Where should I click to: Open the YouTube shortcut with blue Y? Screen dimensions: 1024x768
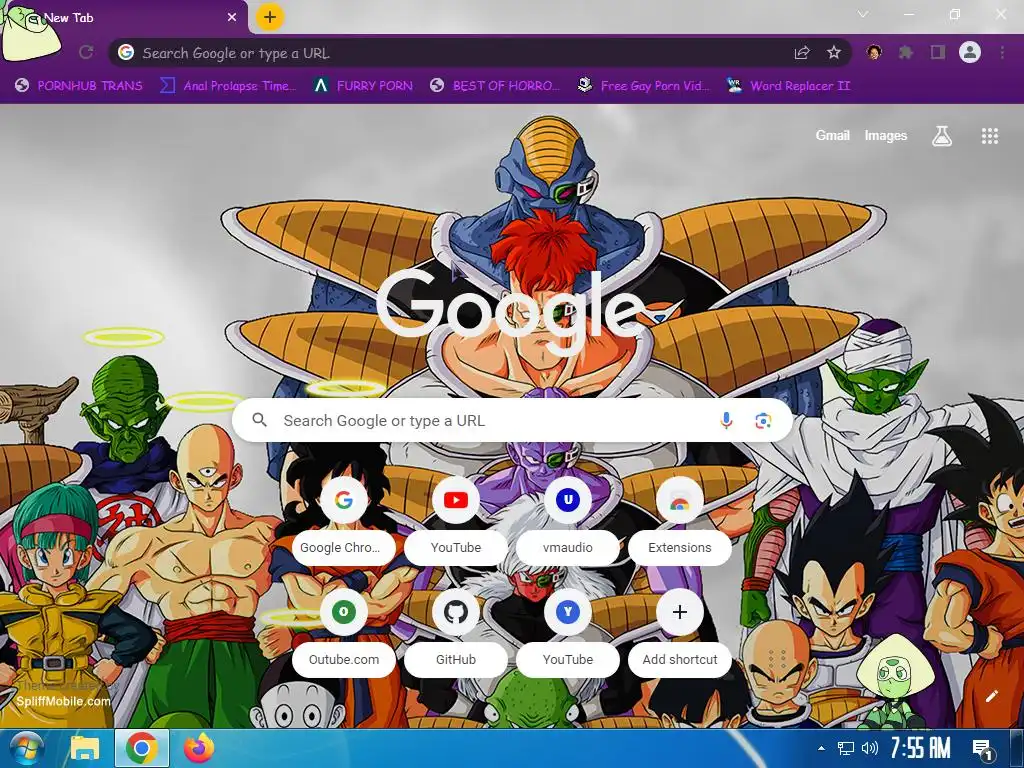click(568, 633)
